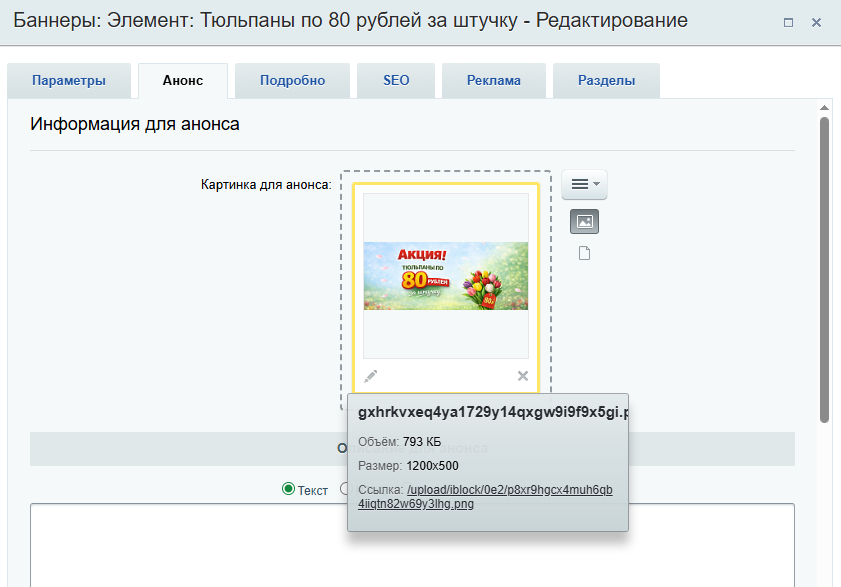Close the editing dialog window
841x587 pixels.
[x=816, y=22]
